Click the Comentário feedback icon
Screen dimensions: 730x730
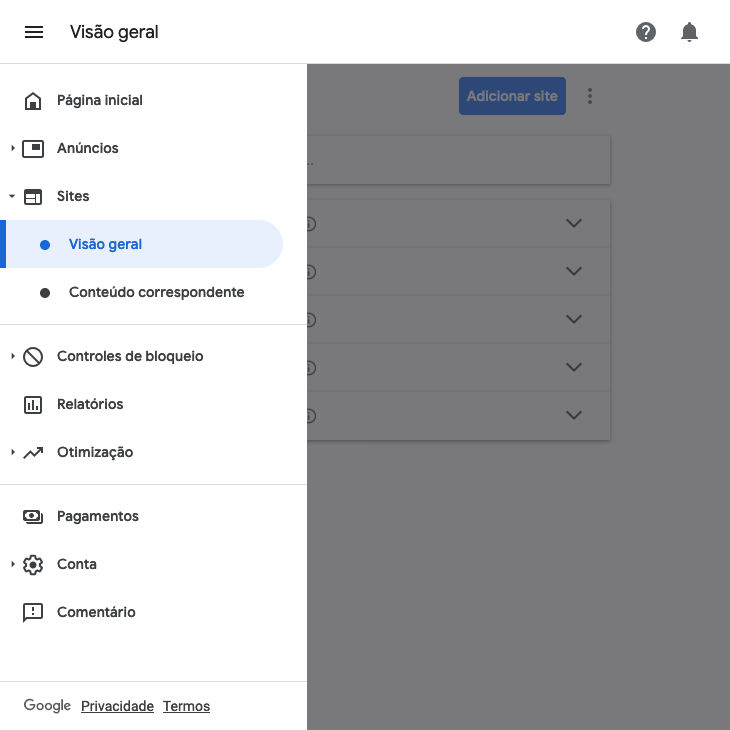point(33,612)
